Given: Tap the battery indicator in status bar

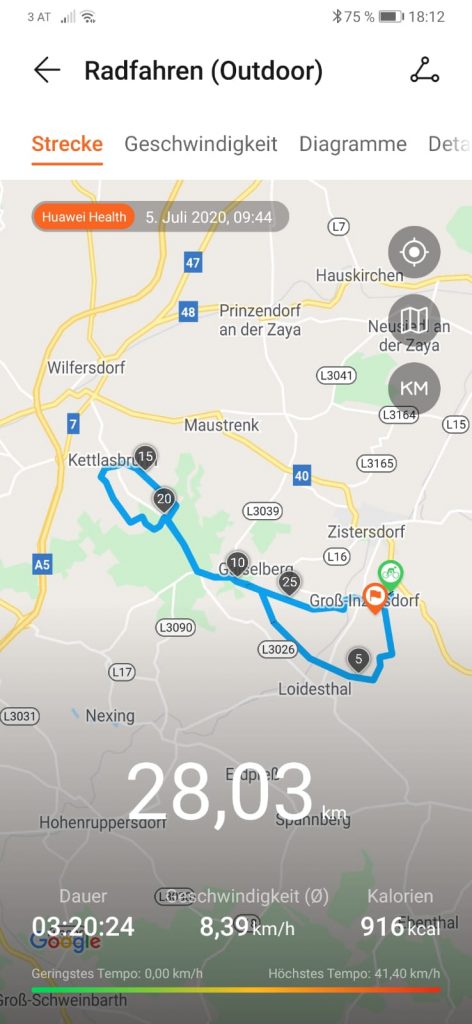Looking at the screenshot, I should coord(392,16).
